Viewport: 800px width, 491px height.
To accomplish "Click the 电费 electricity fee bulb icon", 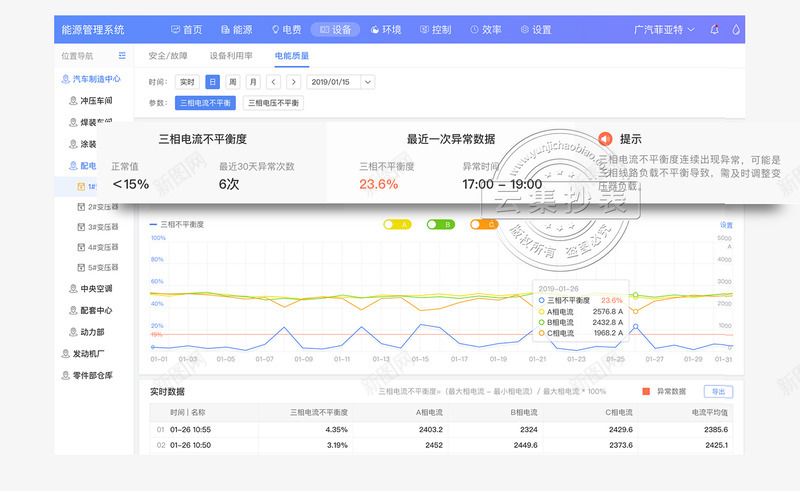I will (x=276, y=30).
